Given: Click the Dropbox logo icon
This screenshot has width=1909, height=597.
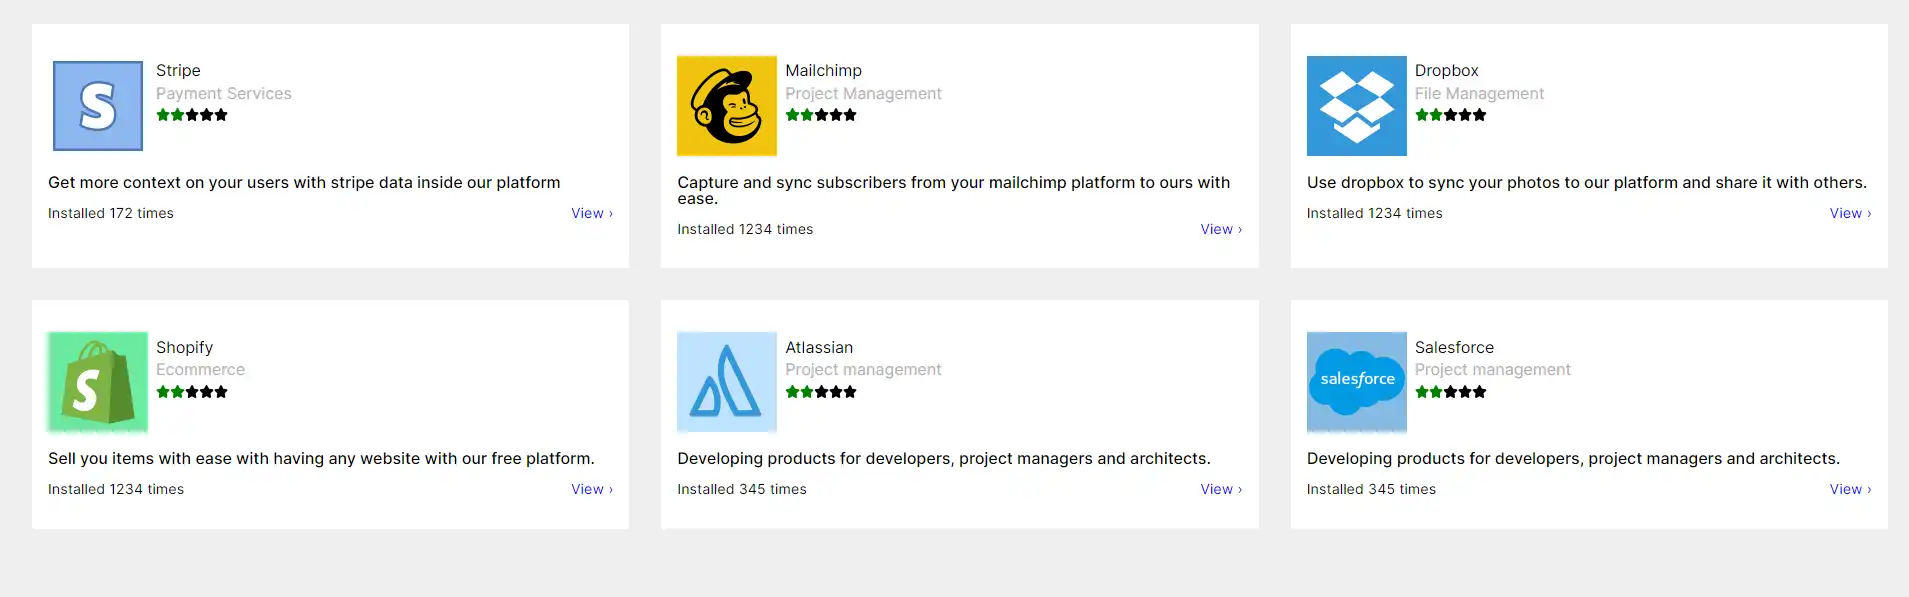Looking at the screenshot, I should point(1356,106).
